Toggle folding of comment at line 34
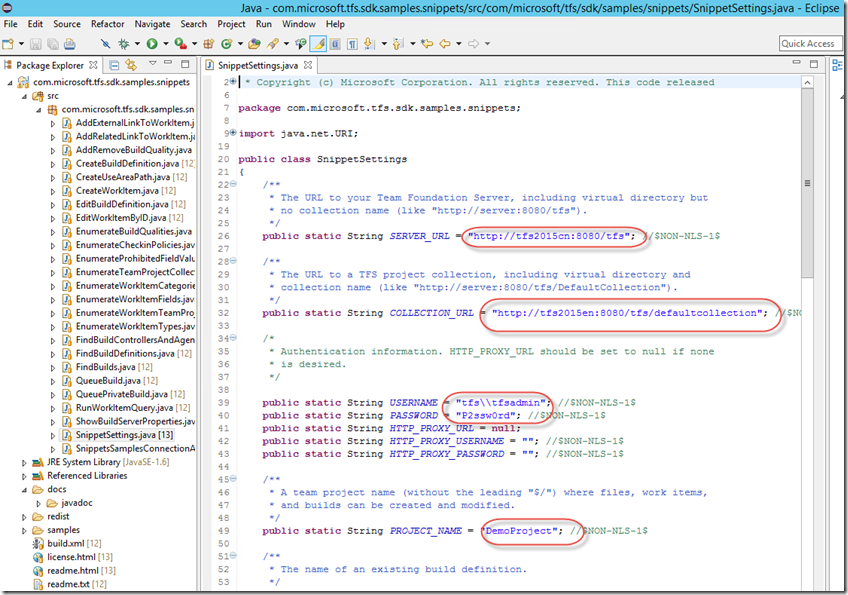The width and height of the screenshot is (848, 595). 233,338
